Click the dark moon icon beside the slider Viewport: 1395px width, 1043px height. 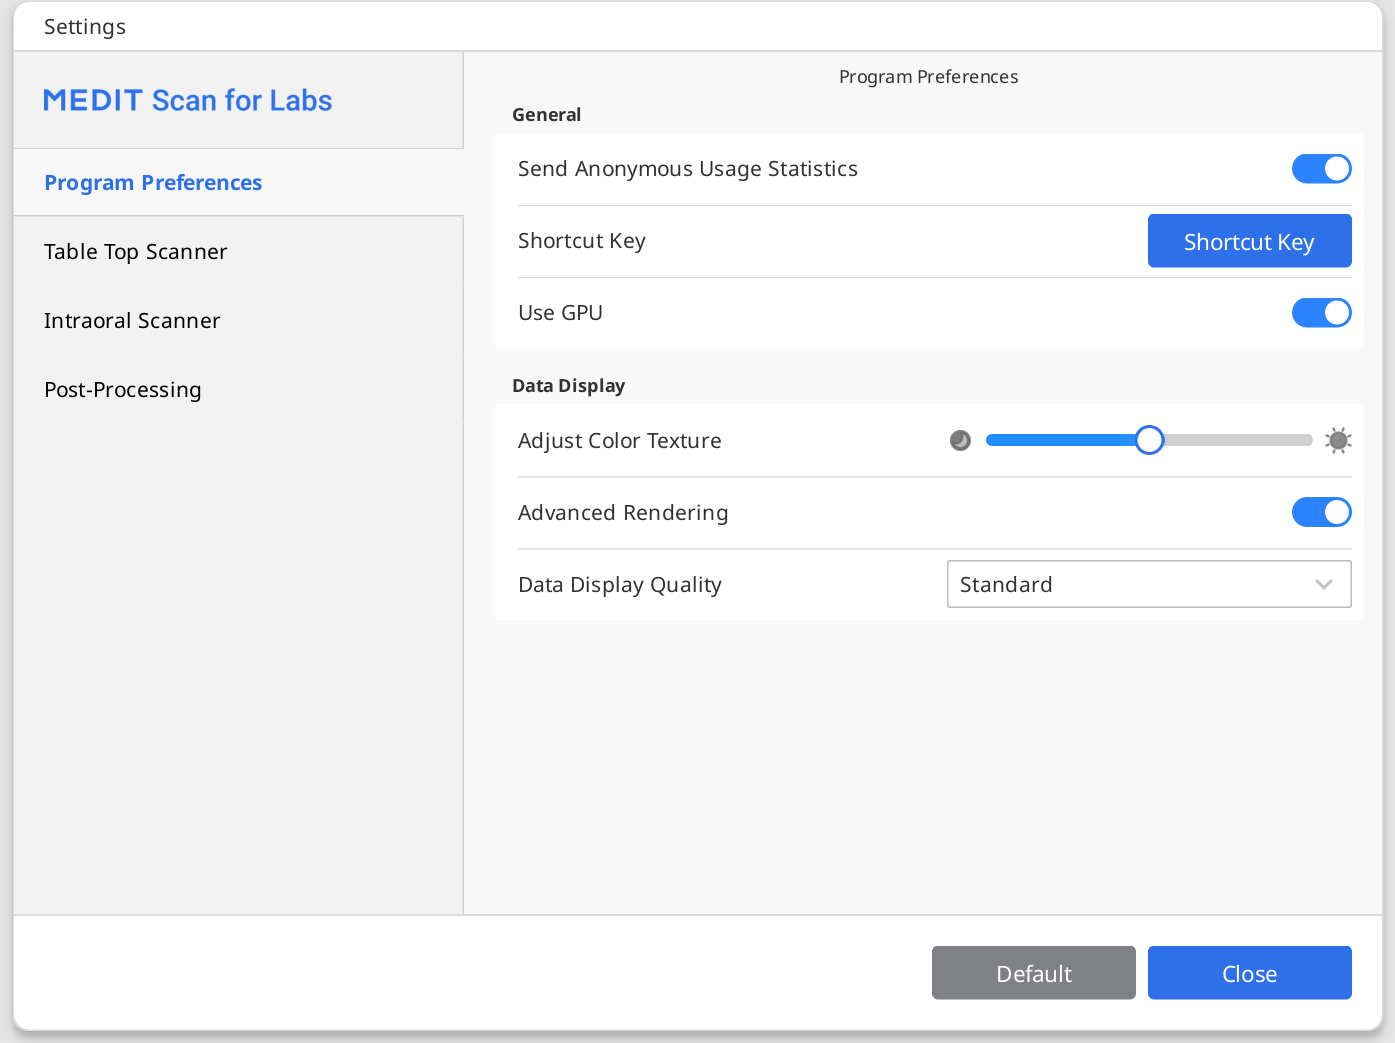960,441
